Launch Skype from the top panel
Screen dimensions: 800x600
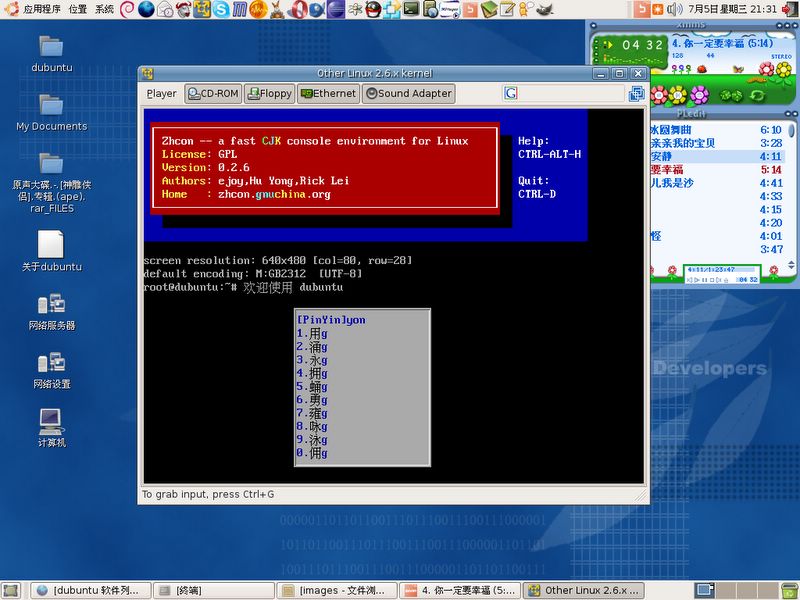(221, 9)
